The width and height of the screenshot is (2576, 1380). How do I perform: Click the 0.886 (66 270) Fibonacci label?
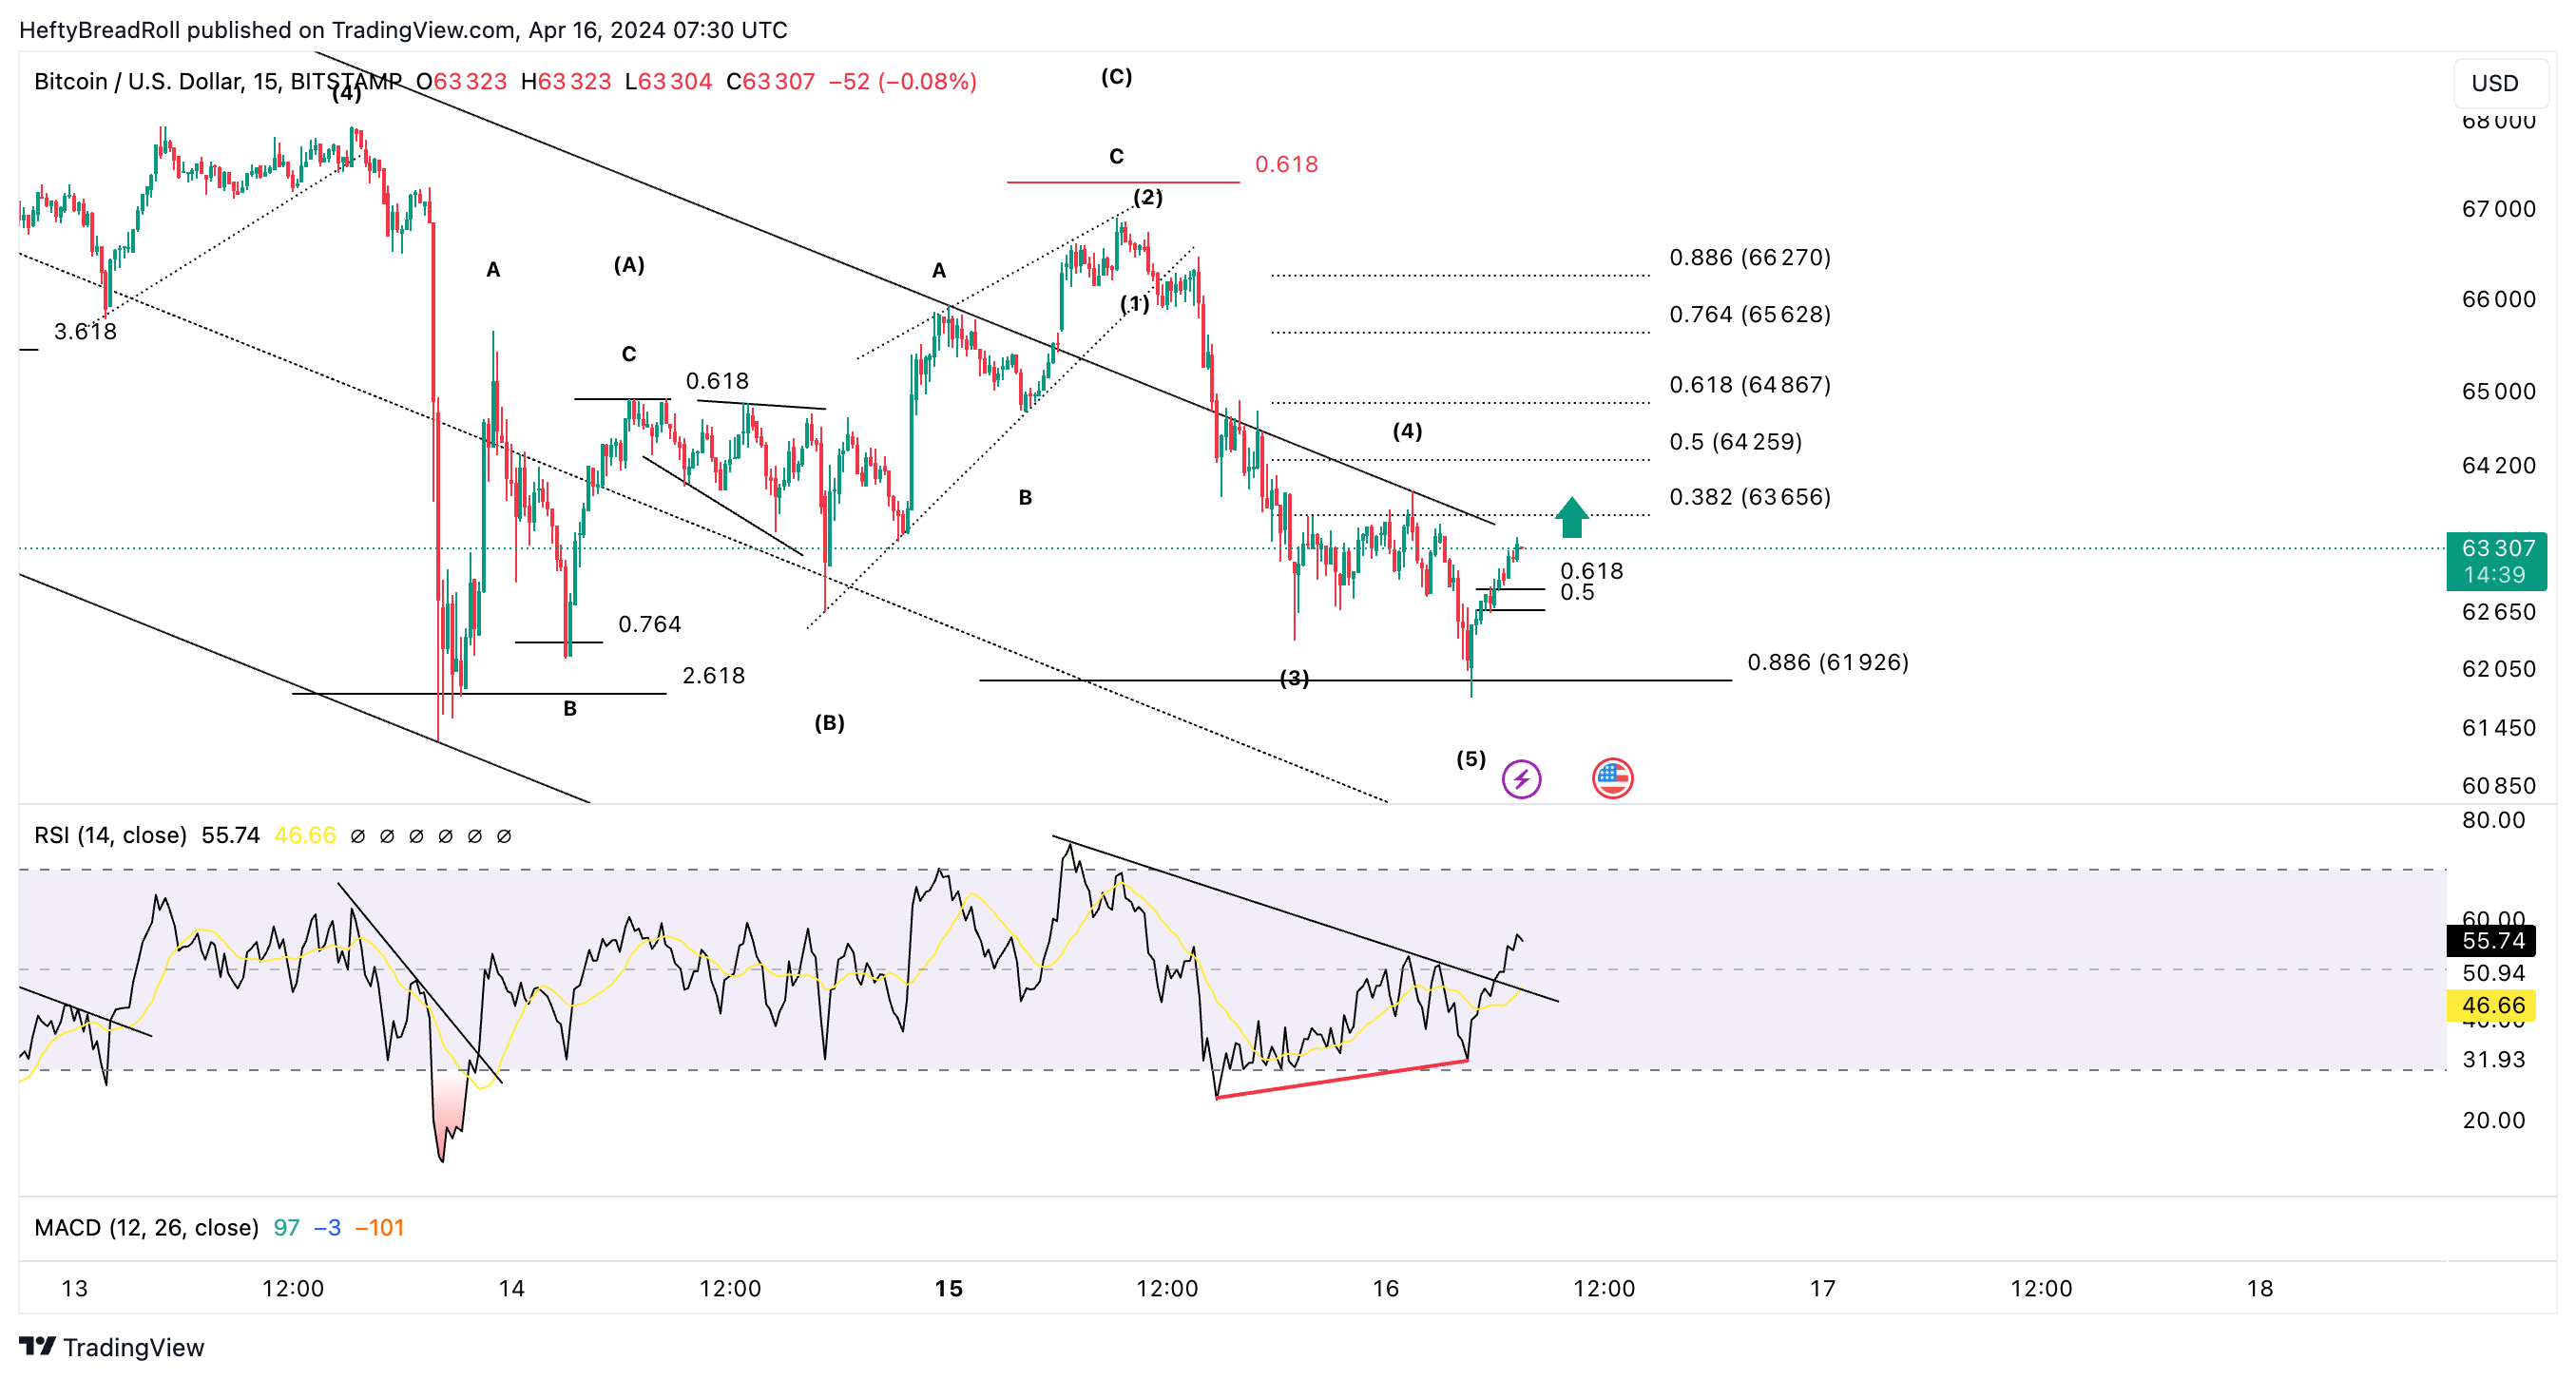click(x=1749, y=257)
